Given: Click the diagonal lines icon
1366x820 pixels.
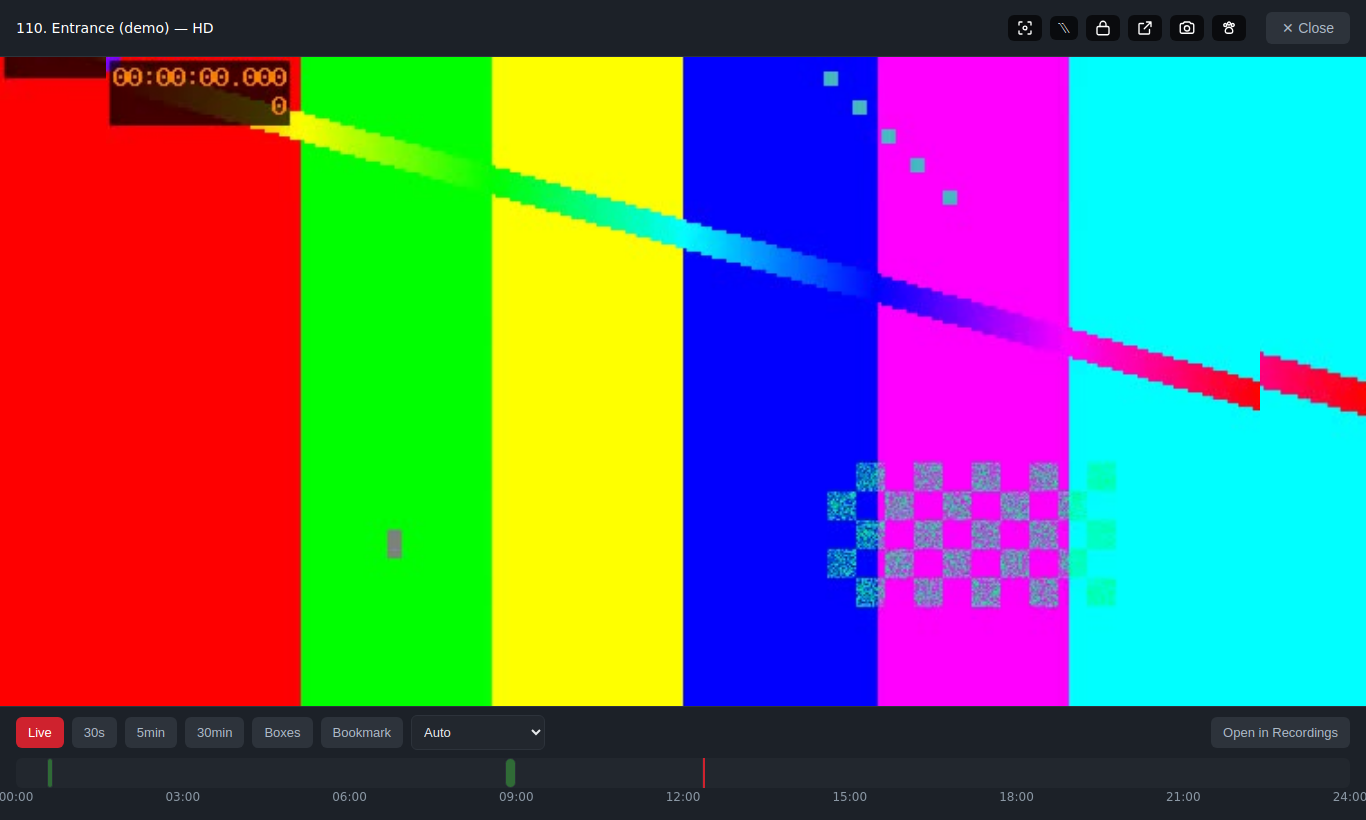Looking at the screenshot, I should pos(1064,28).
